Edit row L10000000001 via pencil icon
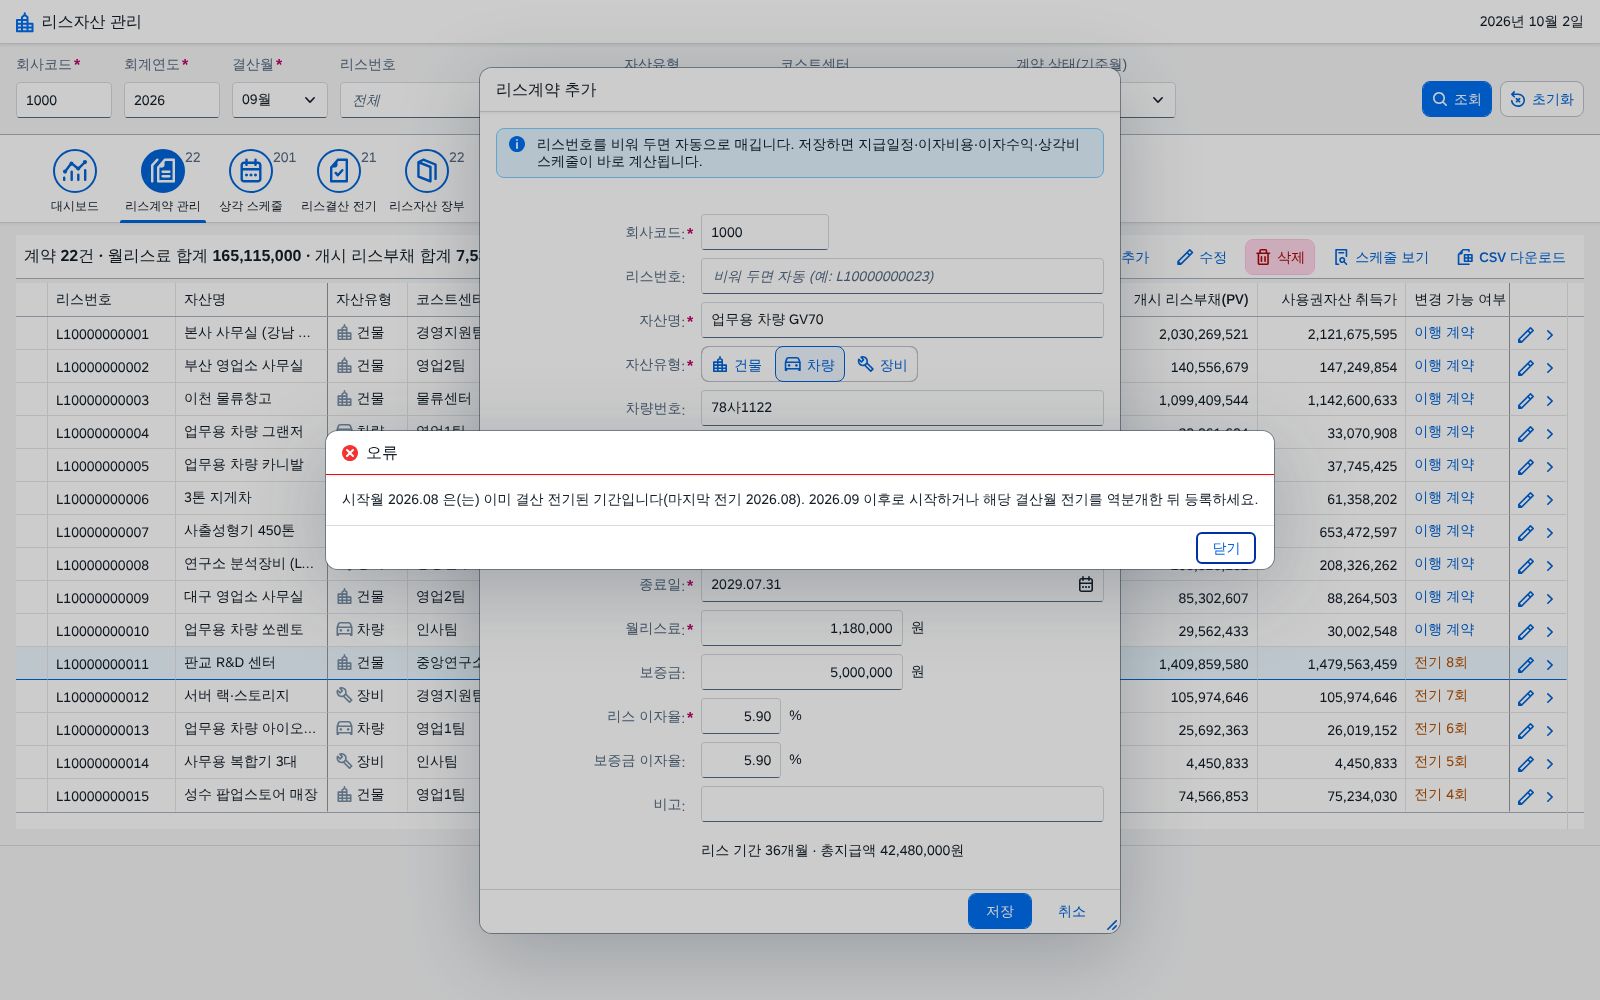Viewport: 1600px width, 1000px height. point(1526,335)
